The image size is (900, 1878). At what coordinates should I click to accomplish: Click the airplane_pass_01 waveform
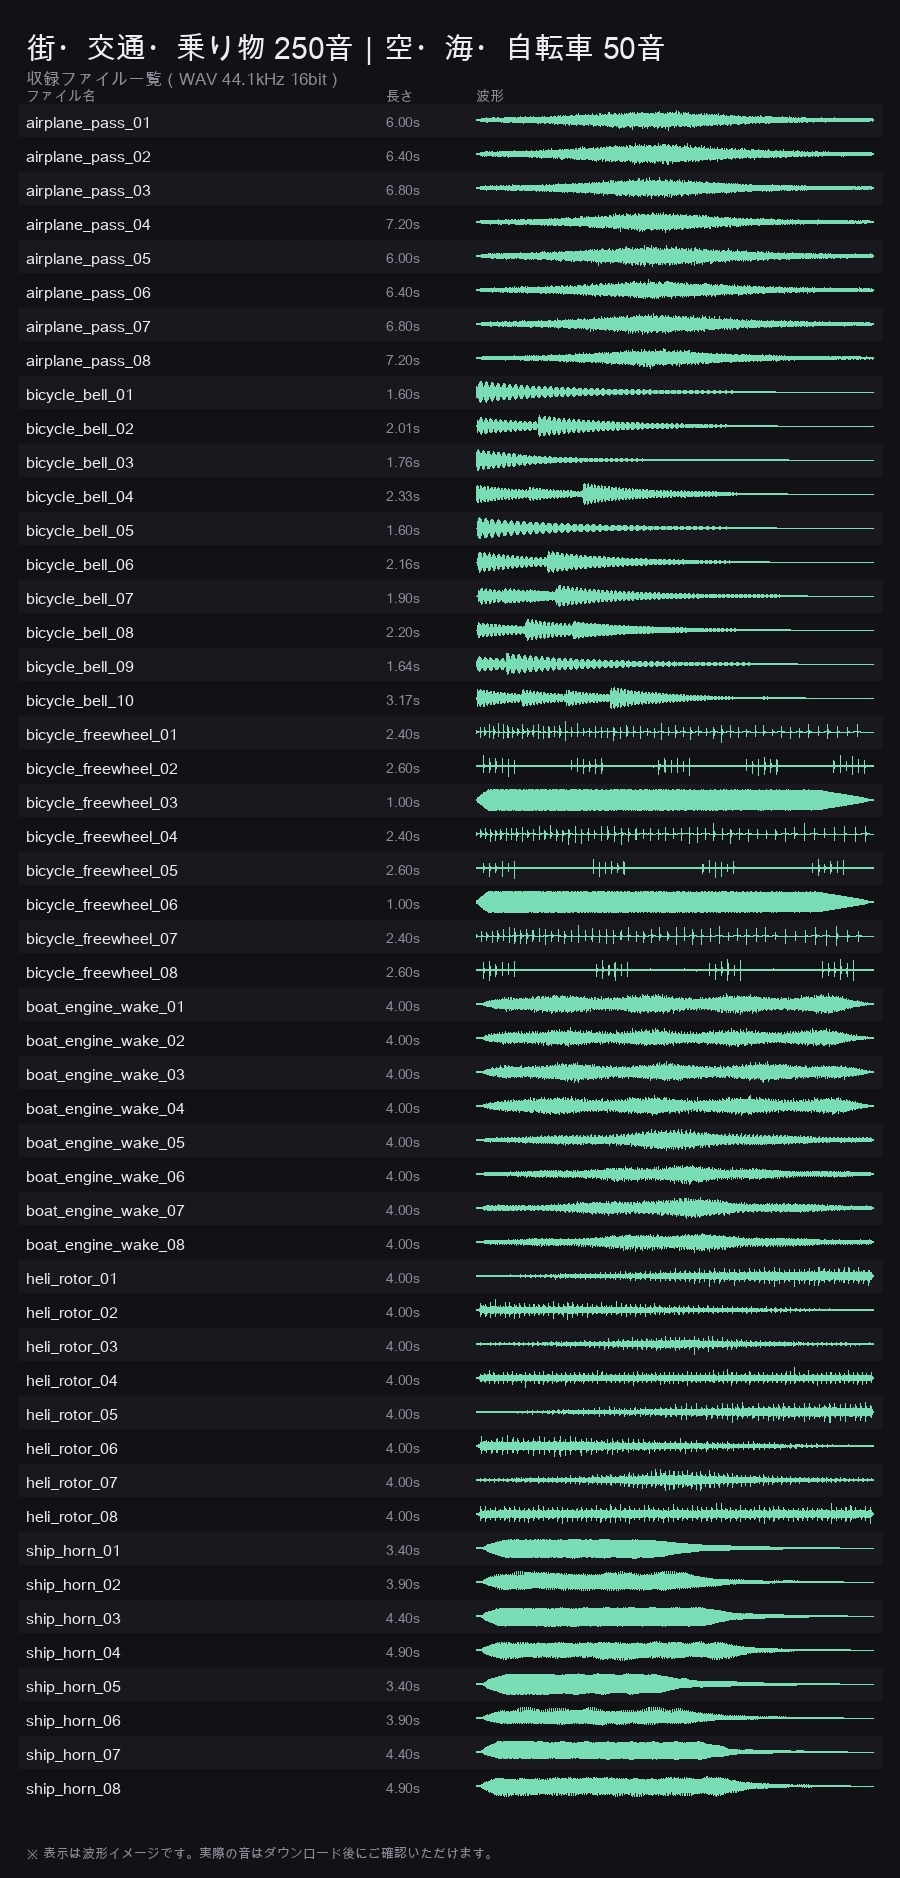click(675, 120)
